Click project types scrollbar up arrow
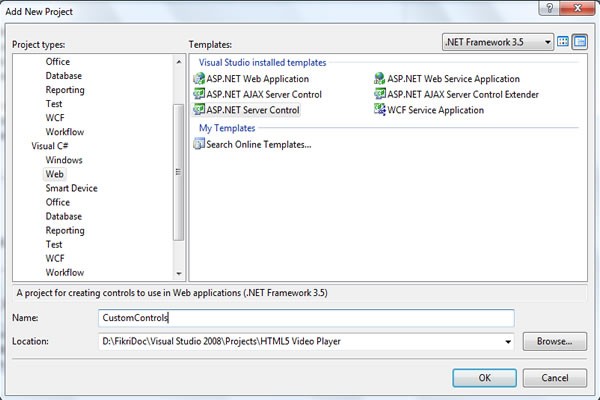The image size is (600, 400). (178, 62)
